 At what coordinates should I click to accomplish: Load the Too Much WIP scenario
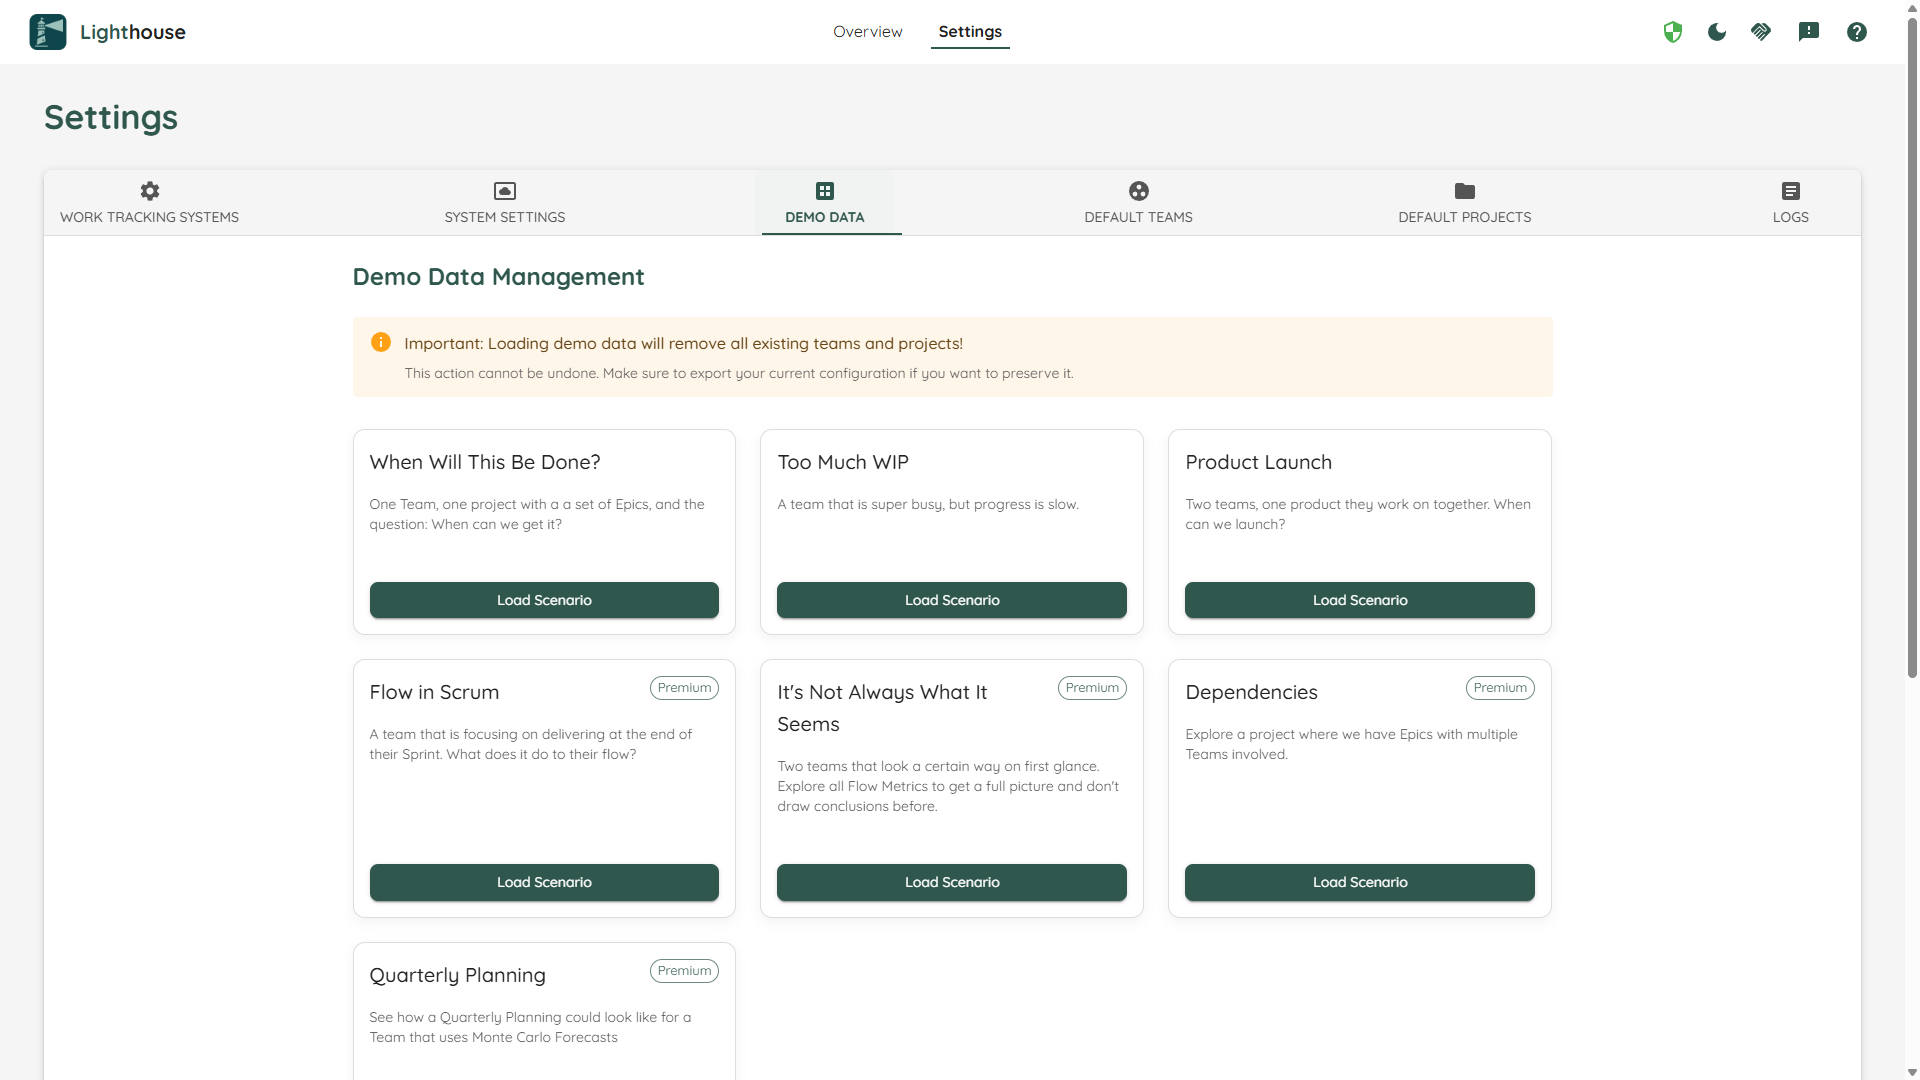tap(951, 600)
